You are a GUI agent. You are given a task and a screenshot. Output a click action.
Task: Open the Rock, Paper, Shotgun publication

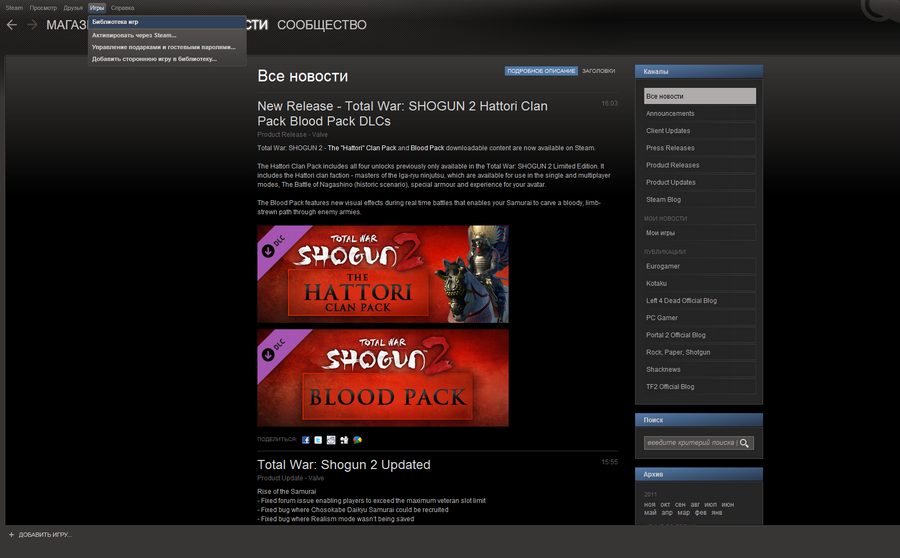pos(700,352)
